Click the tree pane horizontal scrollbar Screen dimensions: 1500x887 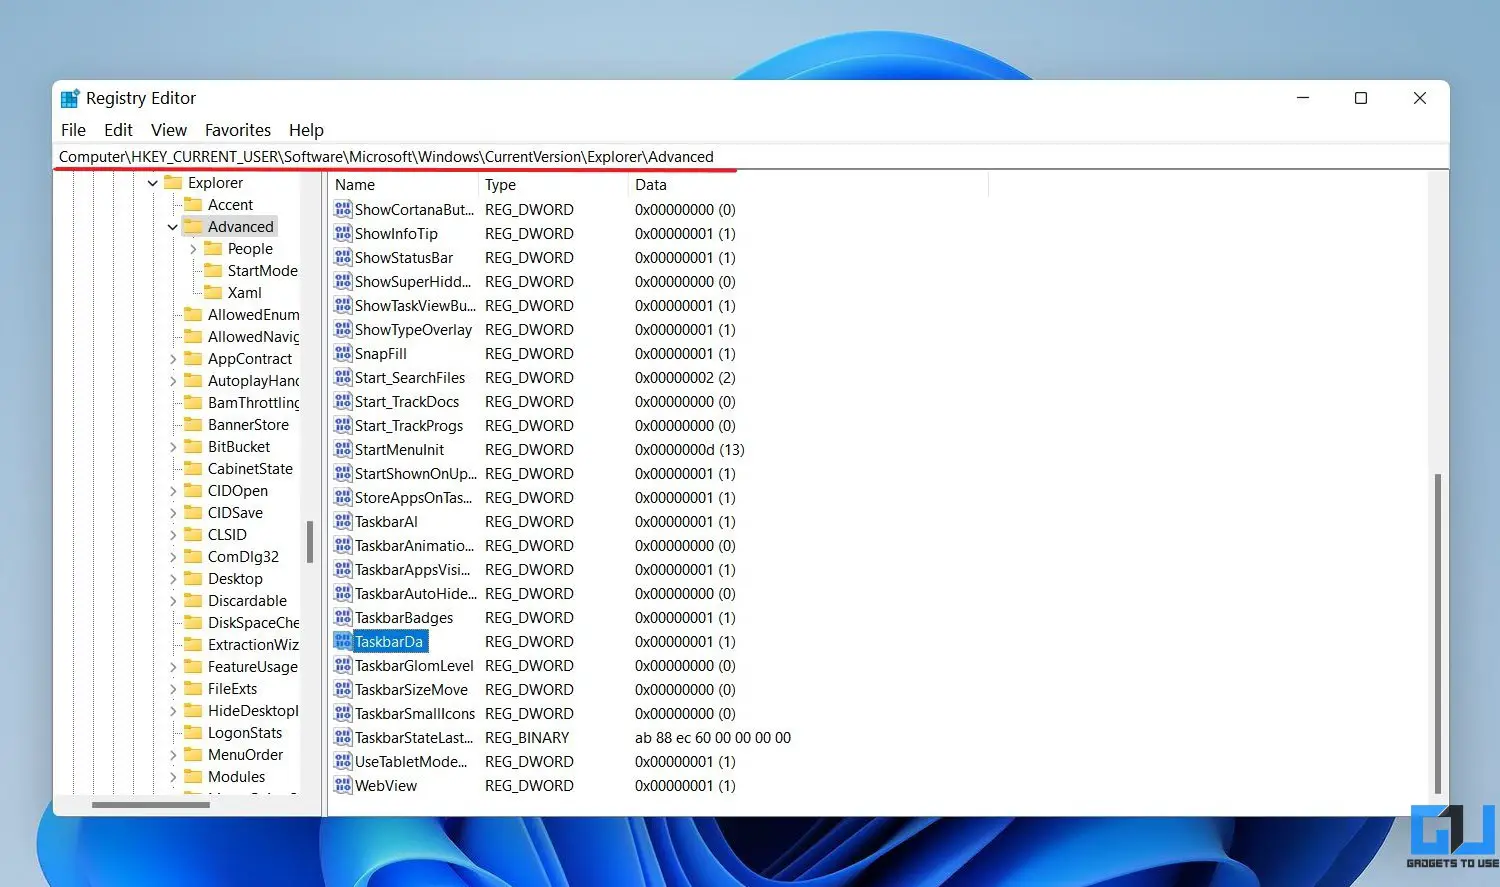150,804
